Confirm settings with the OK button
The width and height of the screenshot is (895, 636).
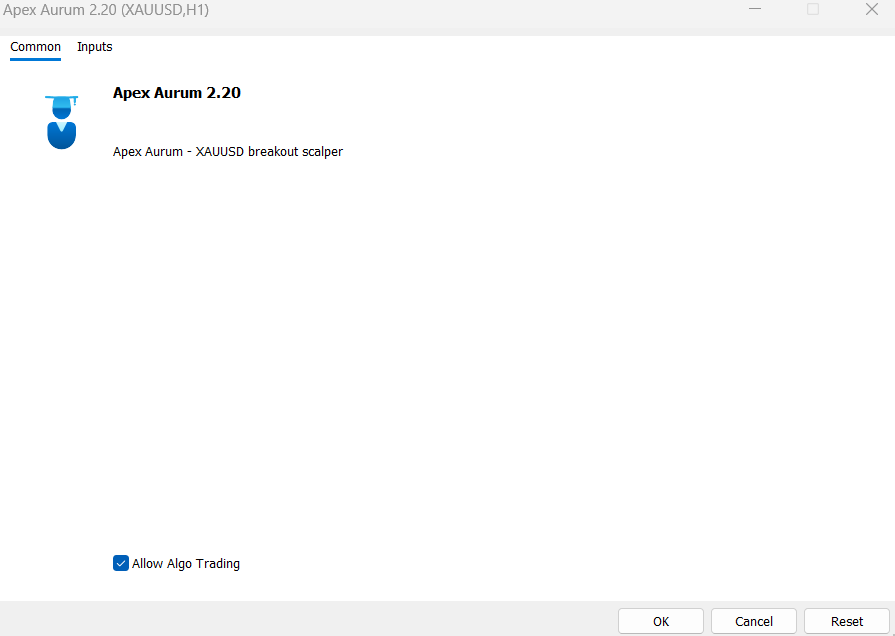coord(661,621)
